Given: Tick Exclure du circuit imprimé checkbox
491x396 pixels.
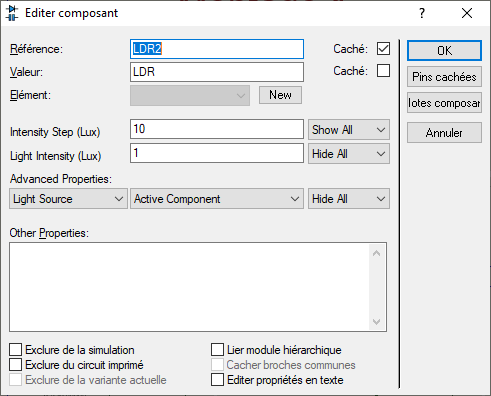Looking at the screenshot, I should pos(16,365).
